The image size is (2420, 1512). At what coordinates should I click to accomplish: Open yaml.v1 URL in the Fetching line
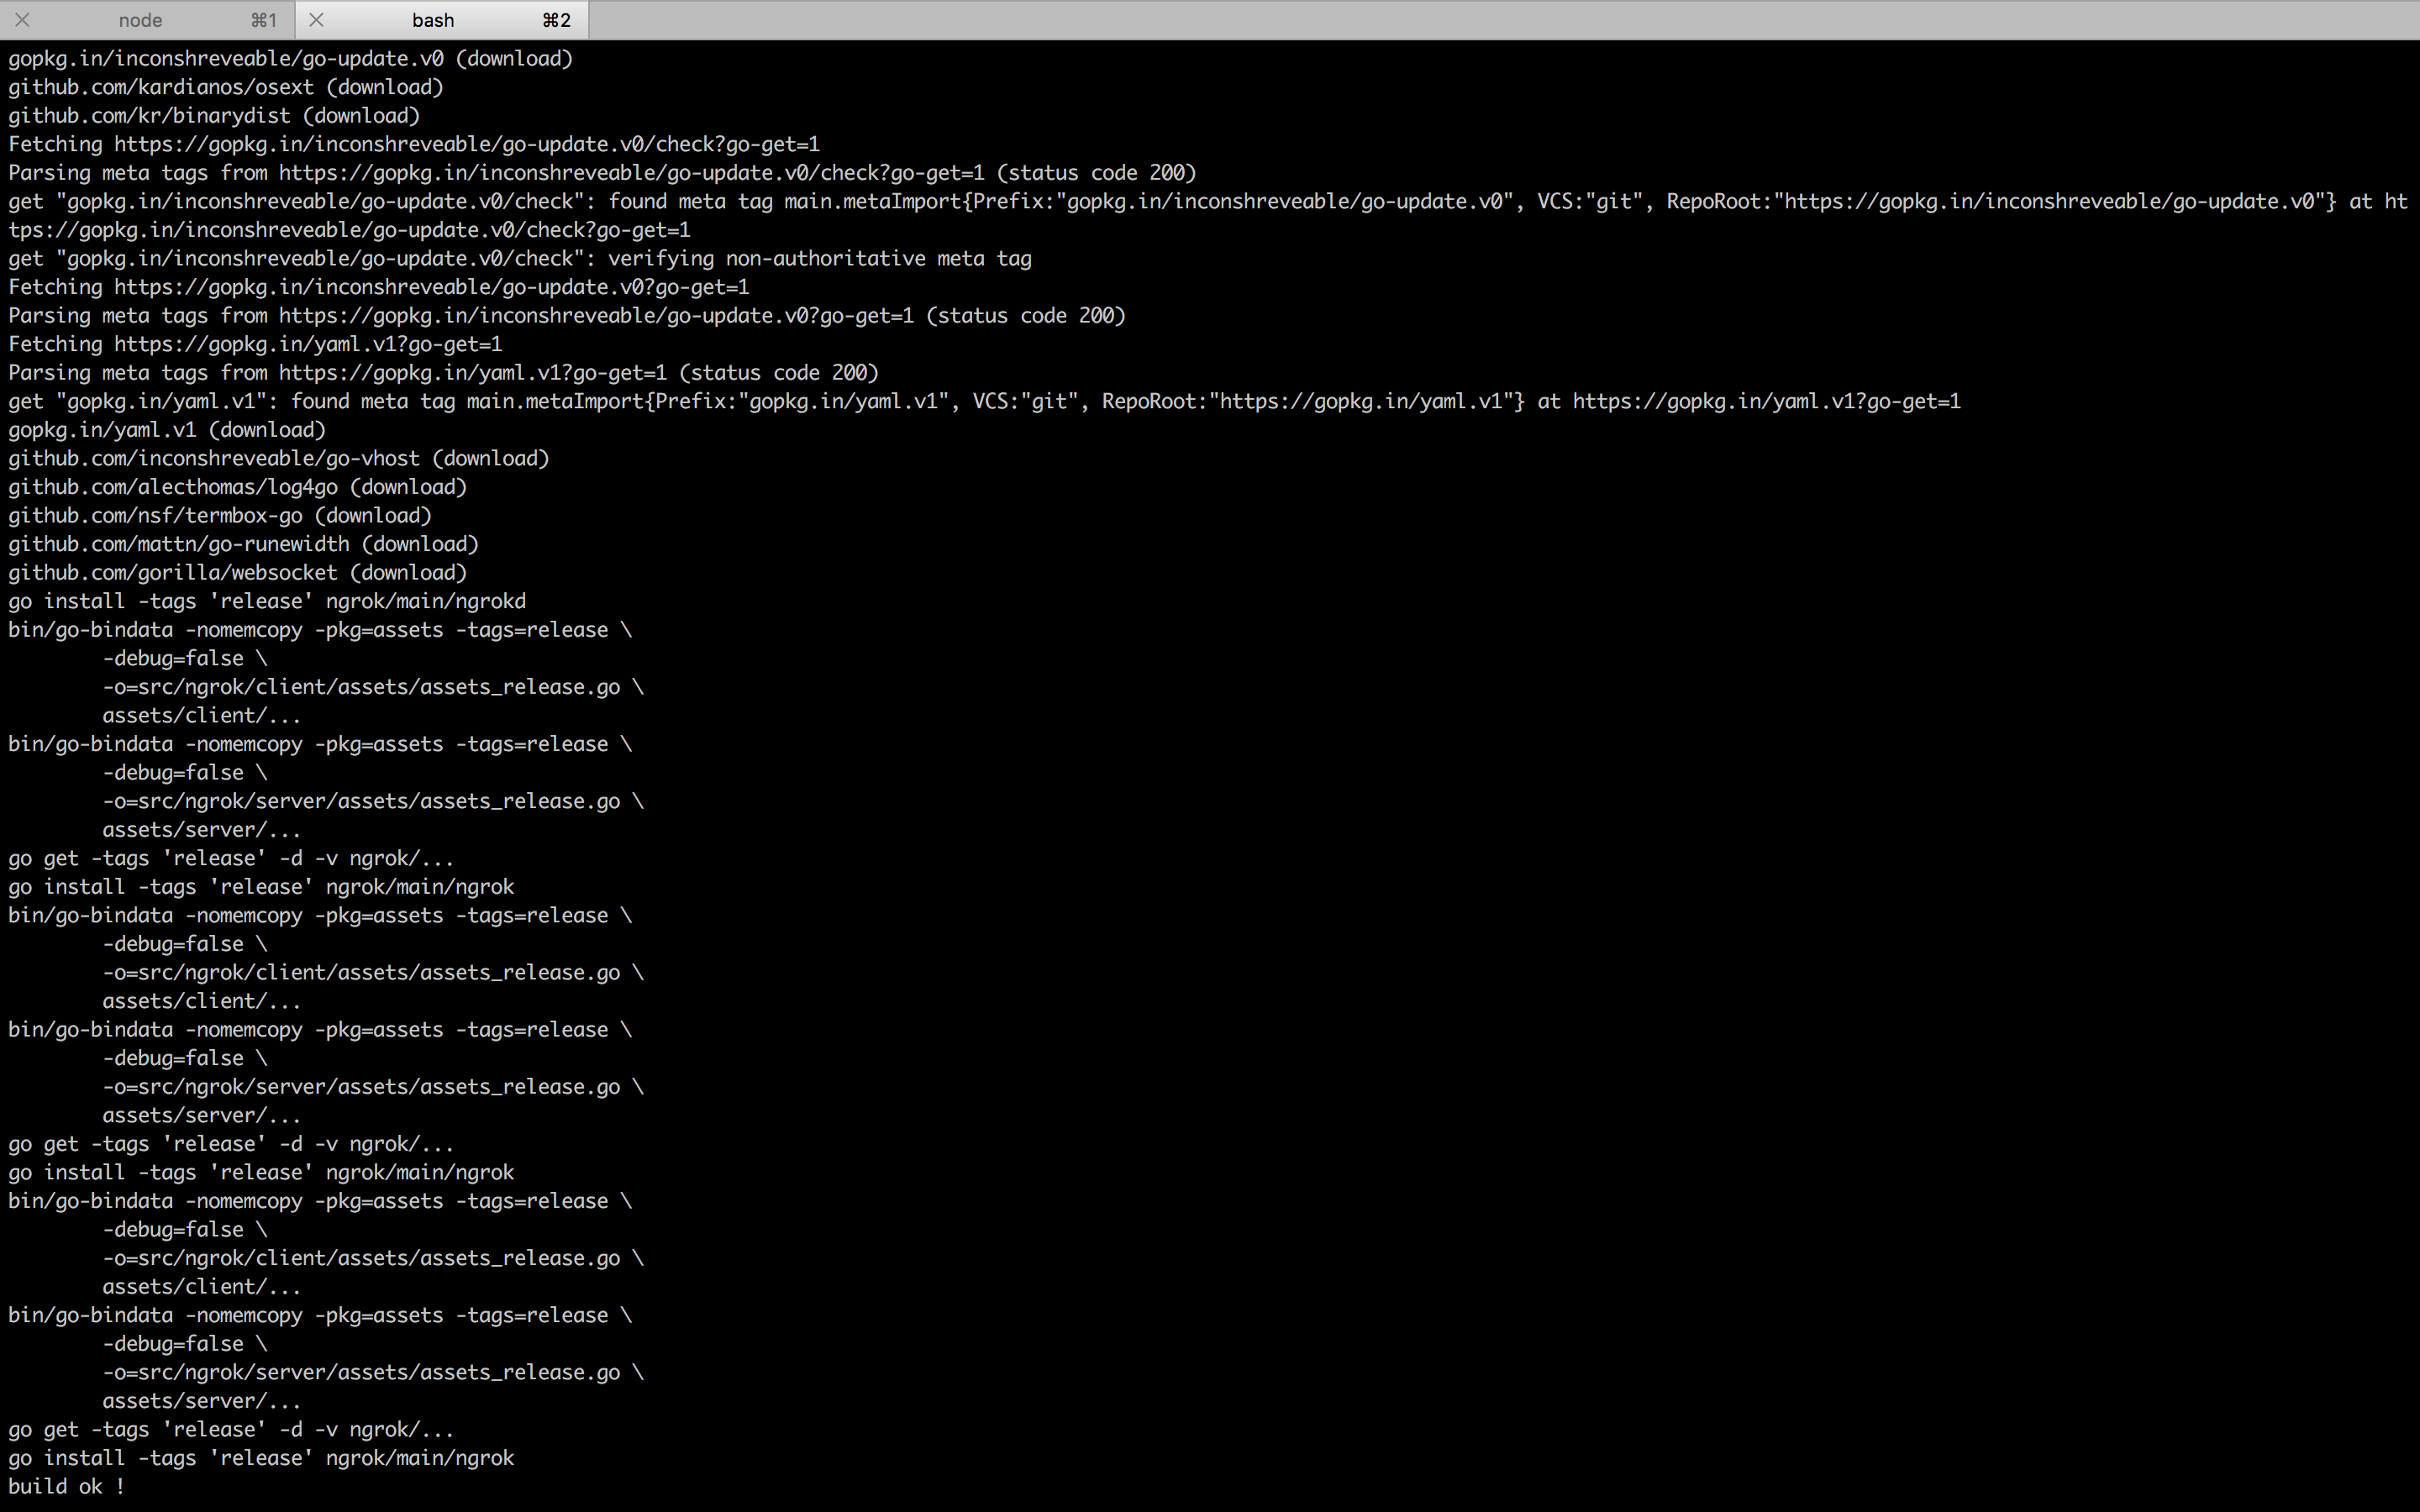(308, 344)
